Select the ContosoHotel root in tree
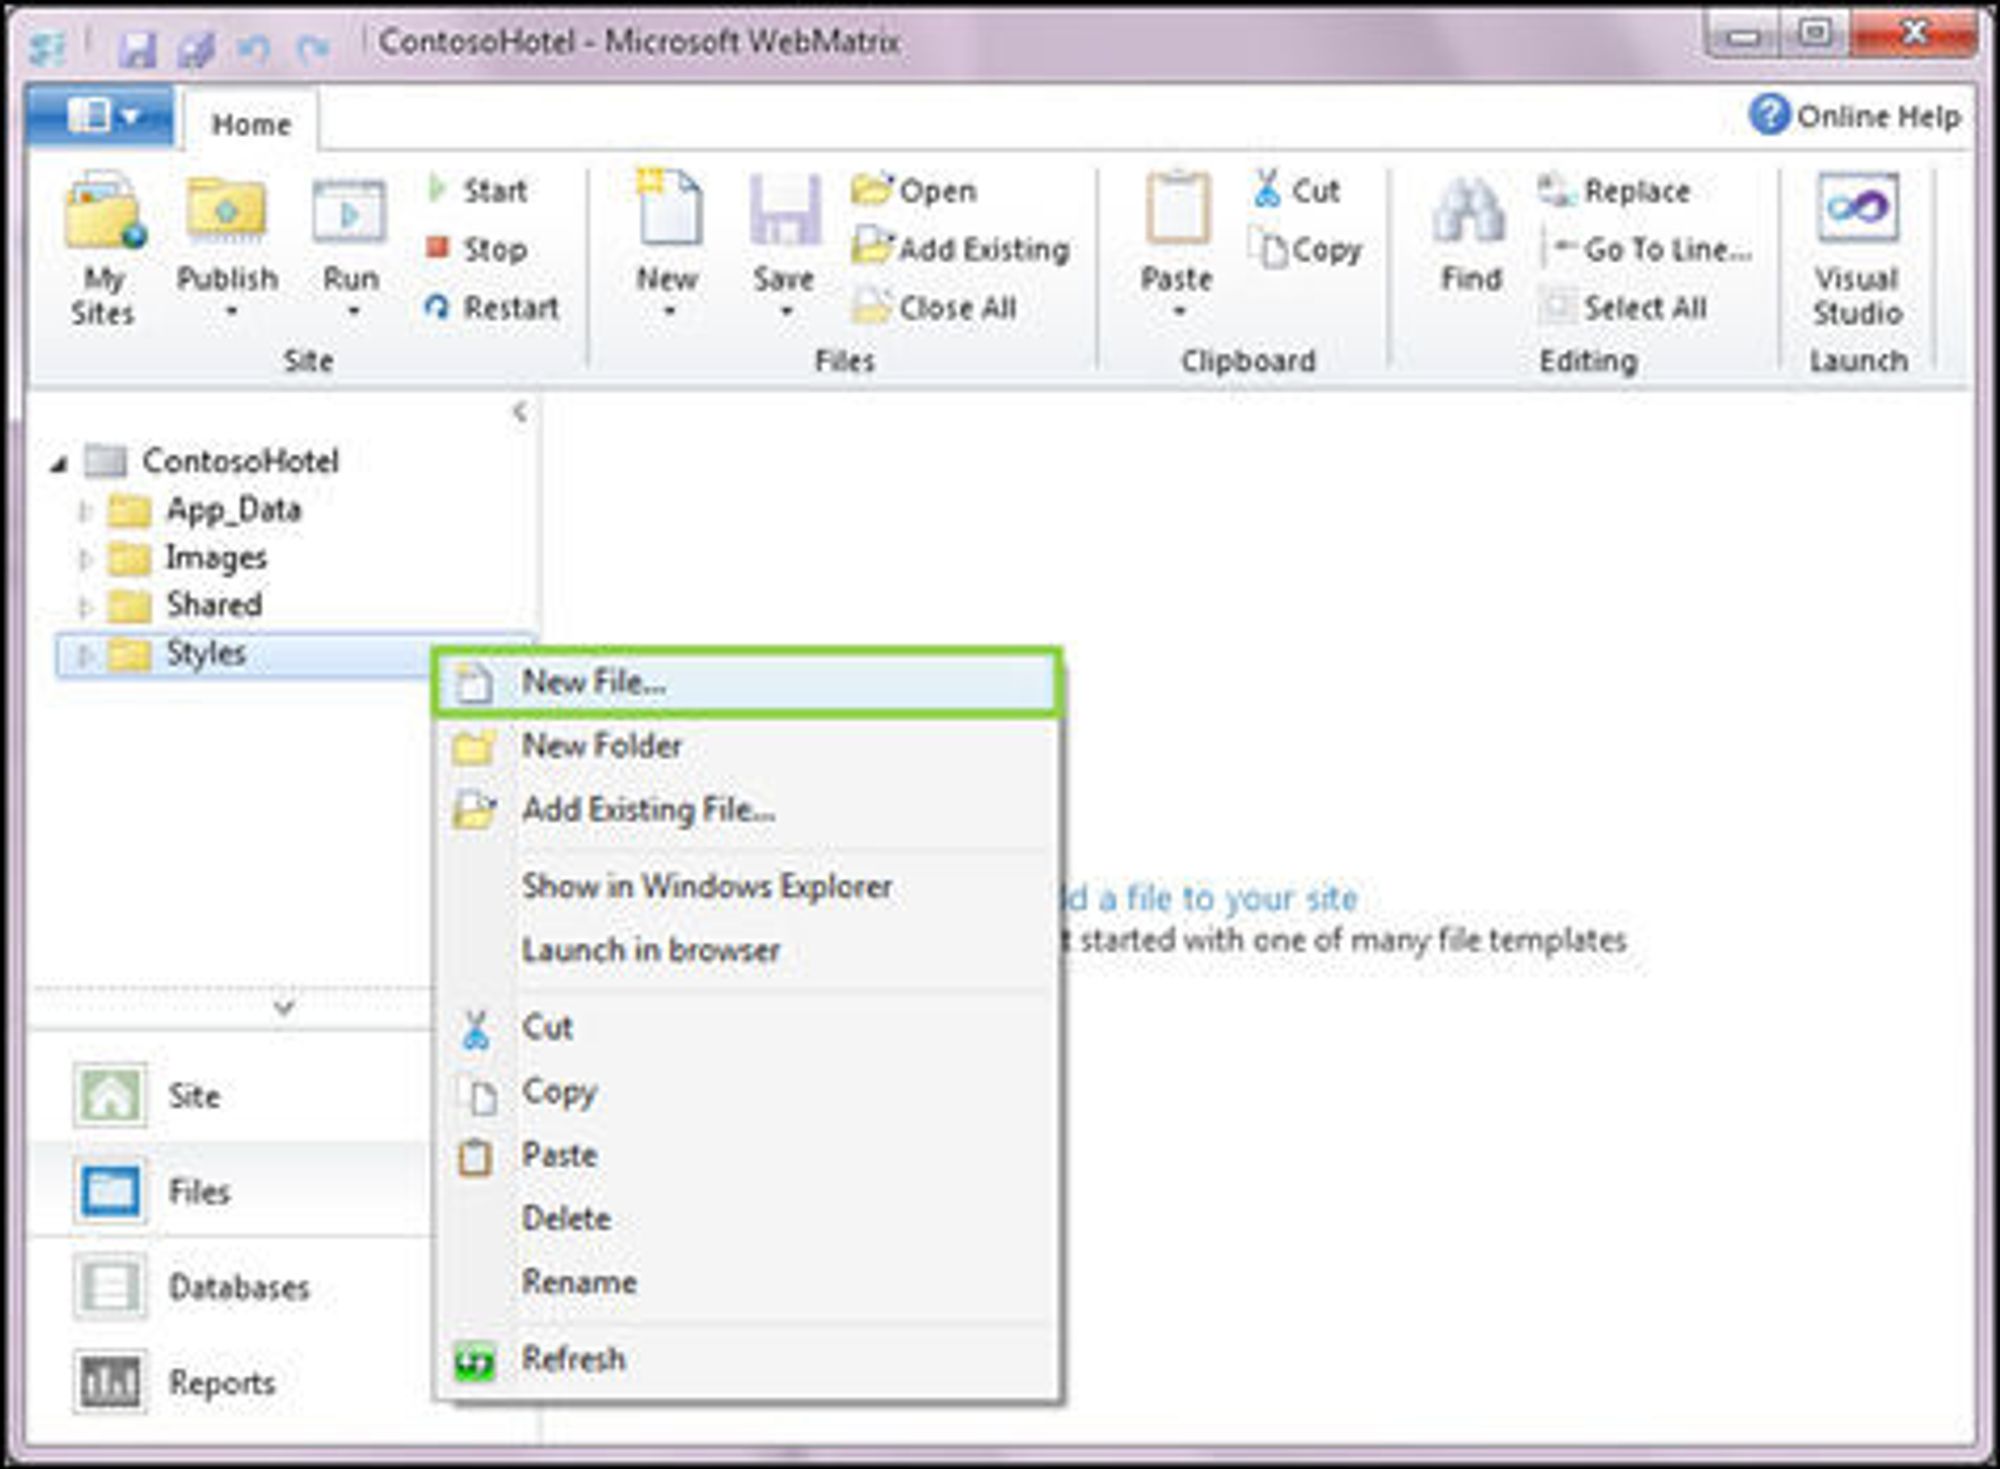This screenshot has height=1469, width=2000. 213,461
